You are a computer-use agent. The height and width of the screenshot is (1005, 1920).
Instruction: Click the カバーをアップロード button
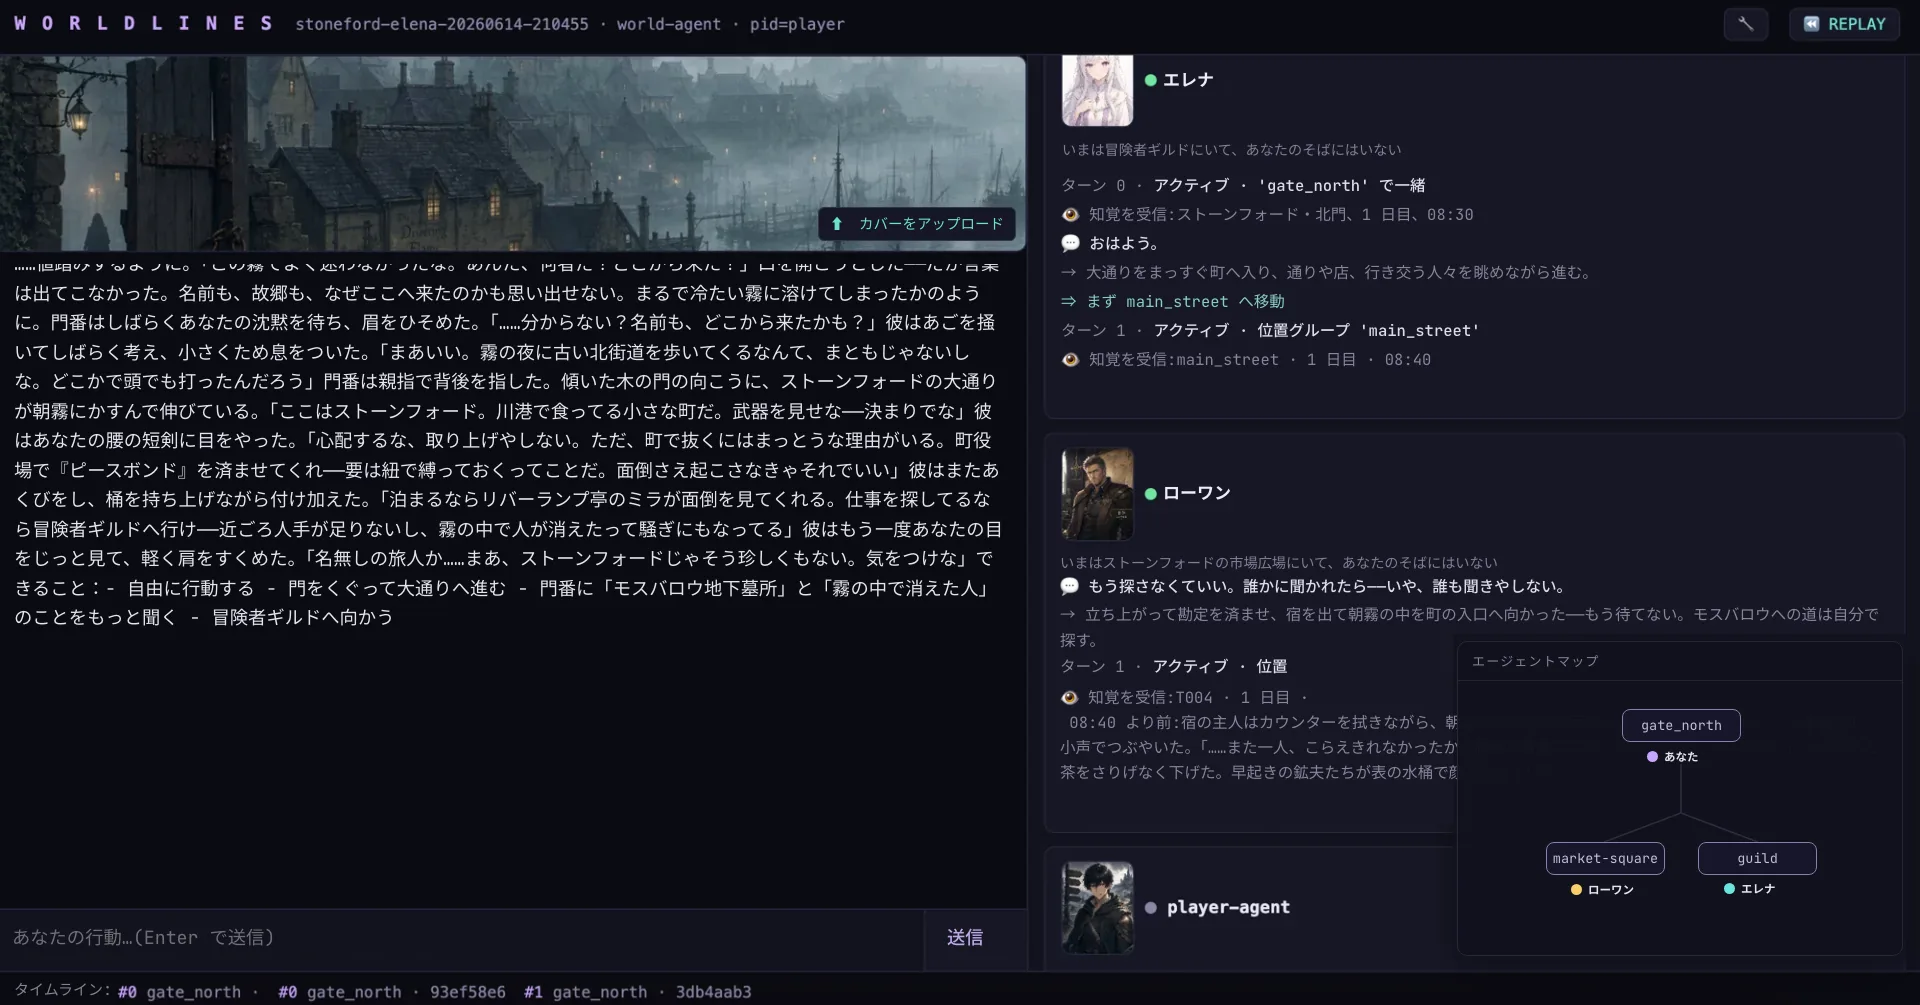[917, 224]
